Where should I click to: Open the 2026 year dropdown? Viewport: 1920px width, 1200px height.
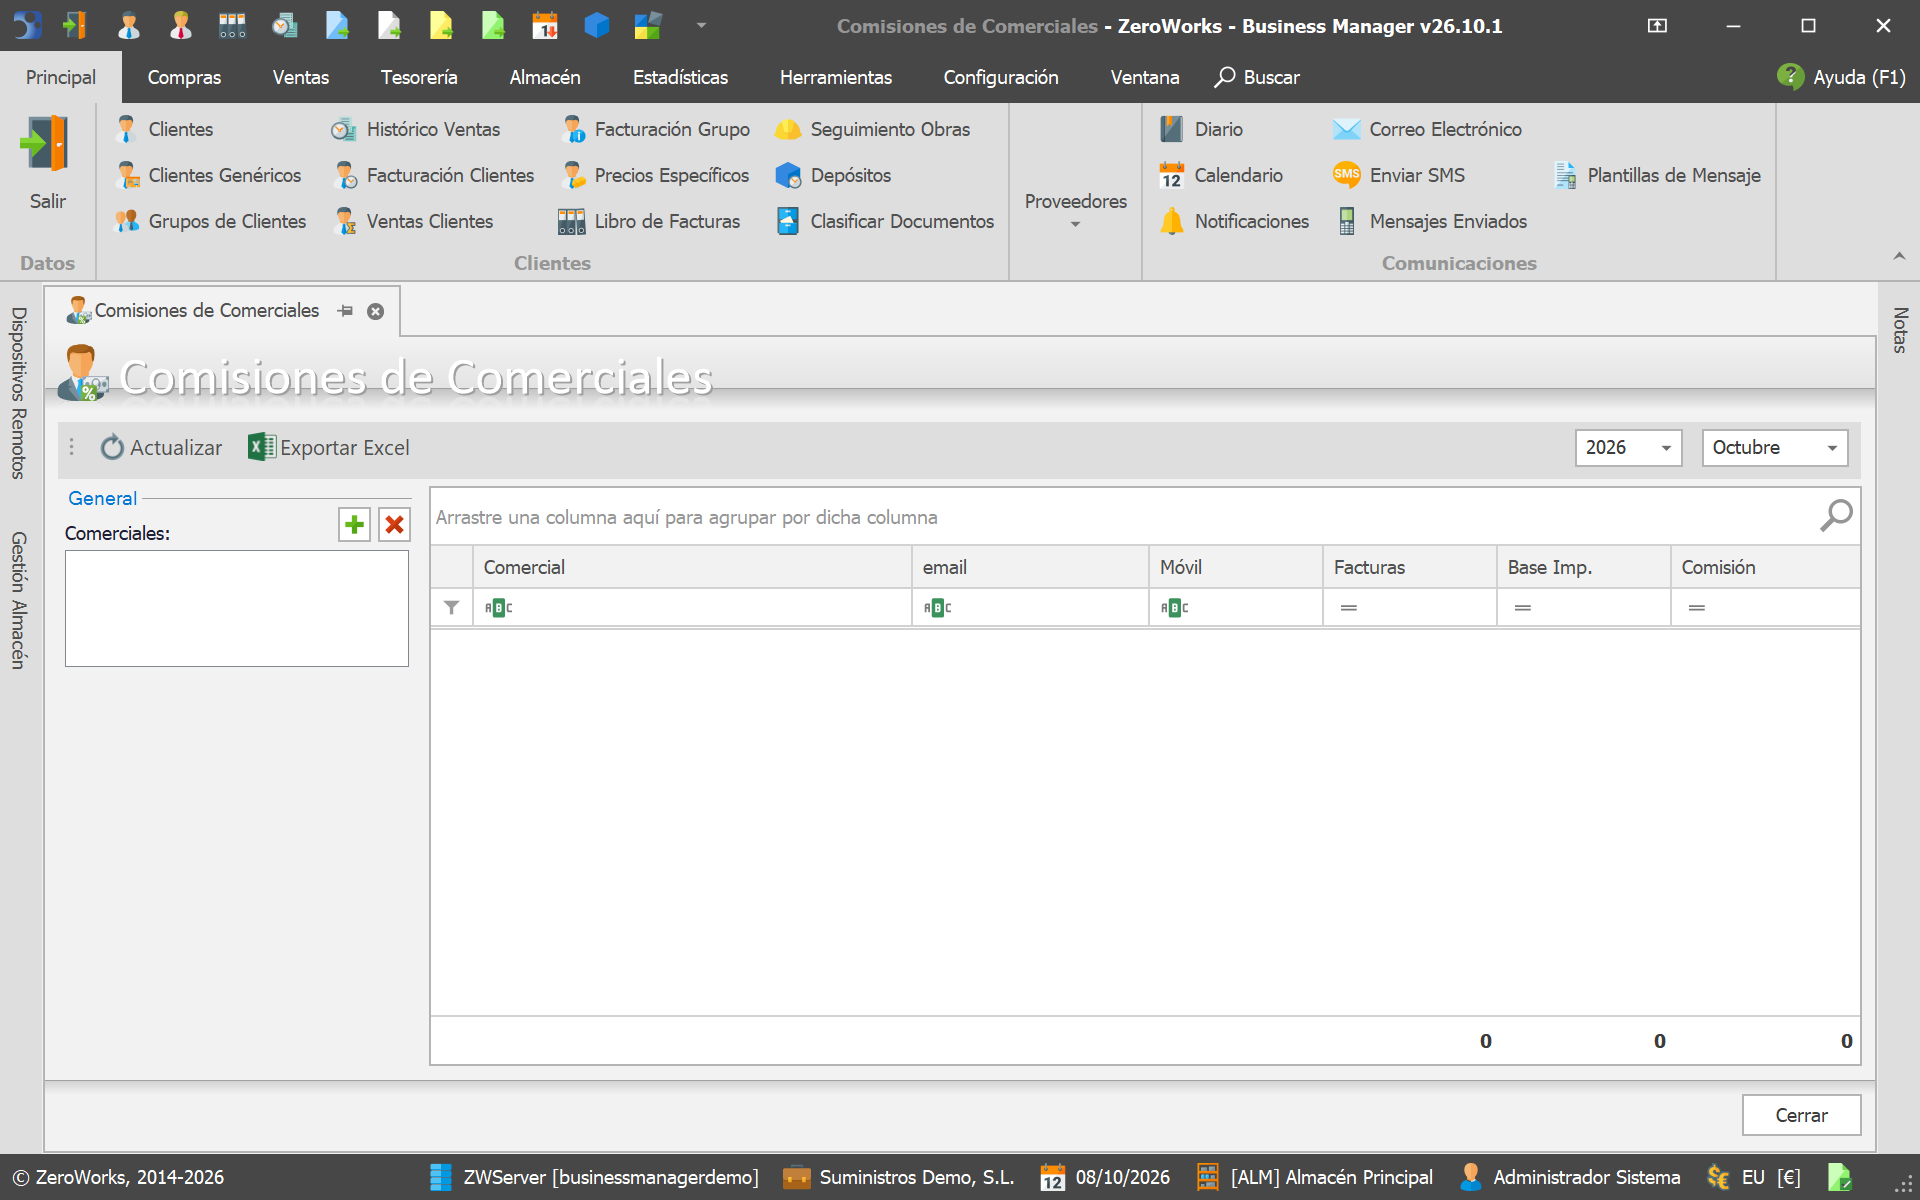(1628, 447)
